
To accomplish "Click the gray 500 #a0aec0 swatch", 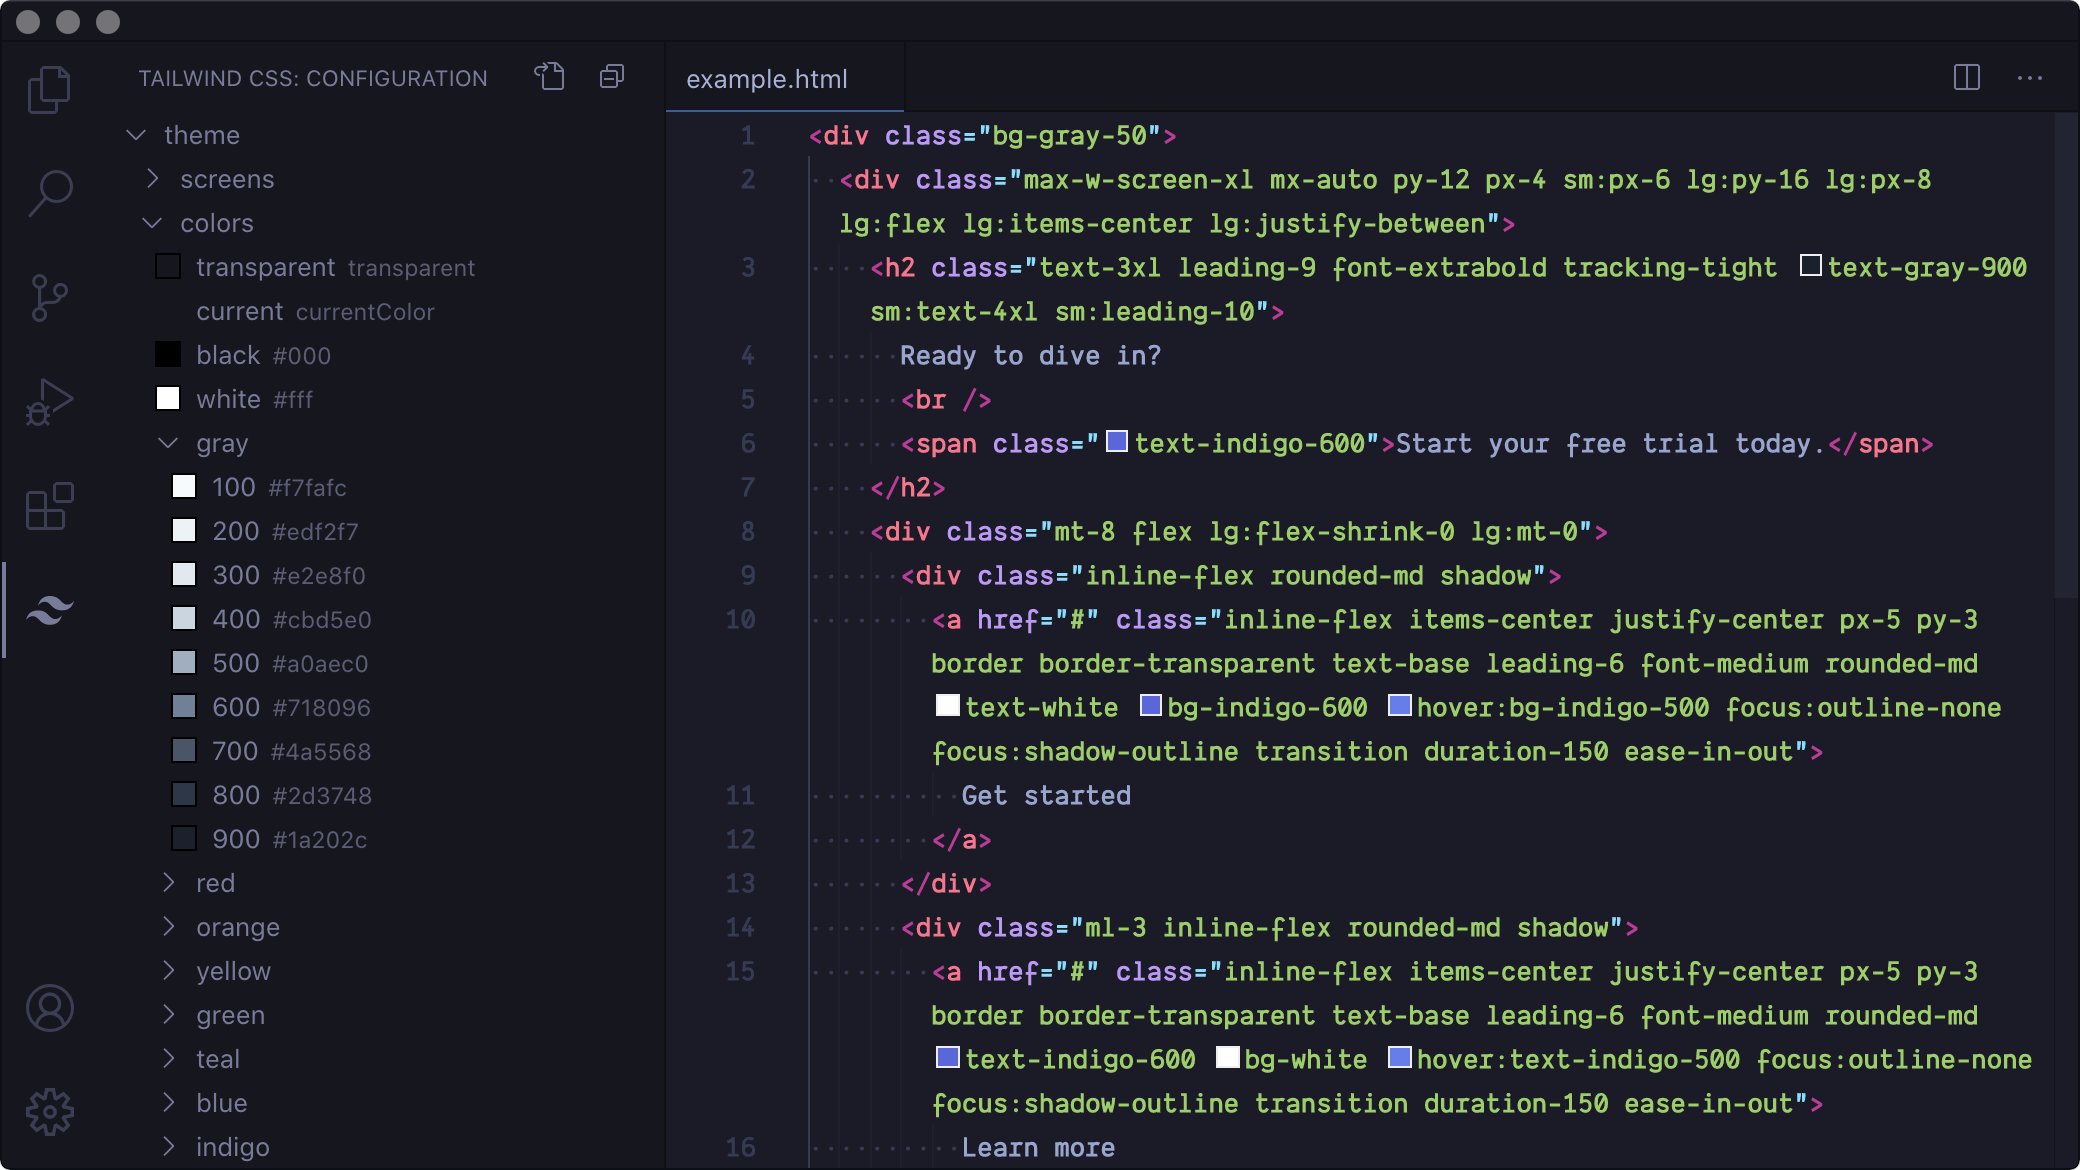I will click(x=184, y=663).
